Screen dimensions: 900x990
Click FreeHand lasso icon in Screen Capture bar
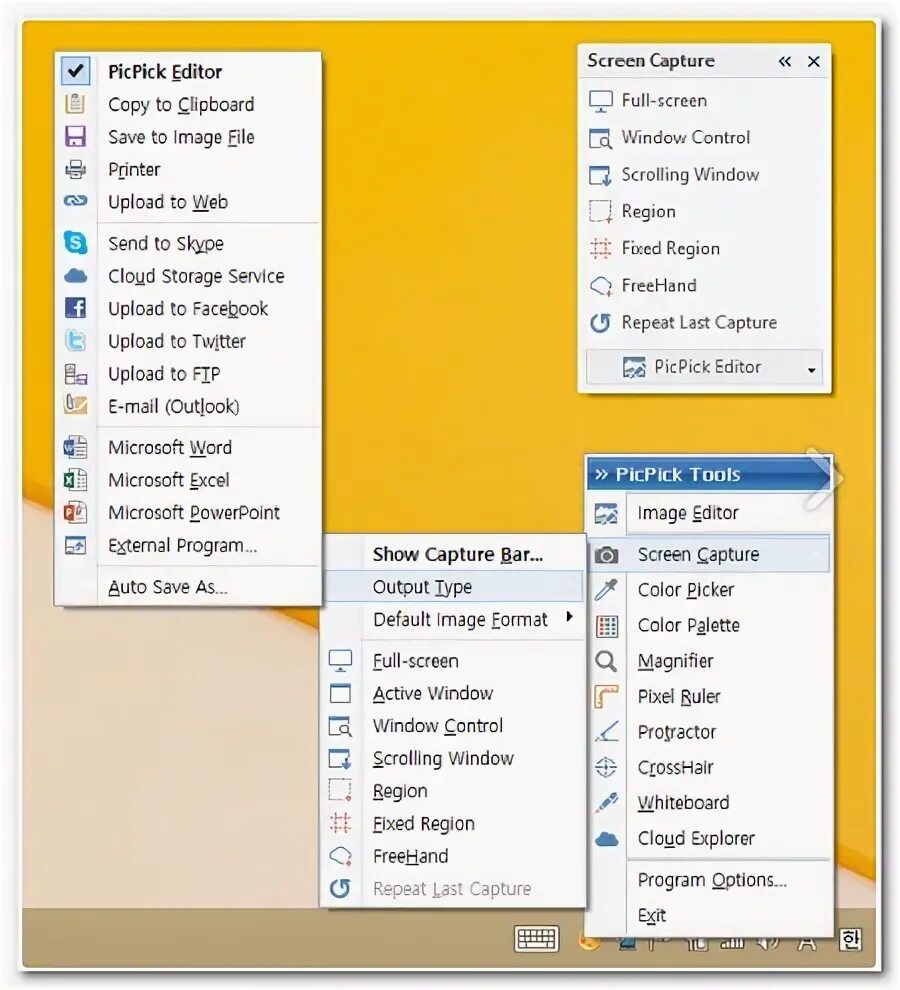(600, 286)
